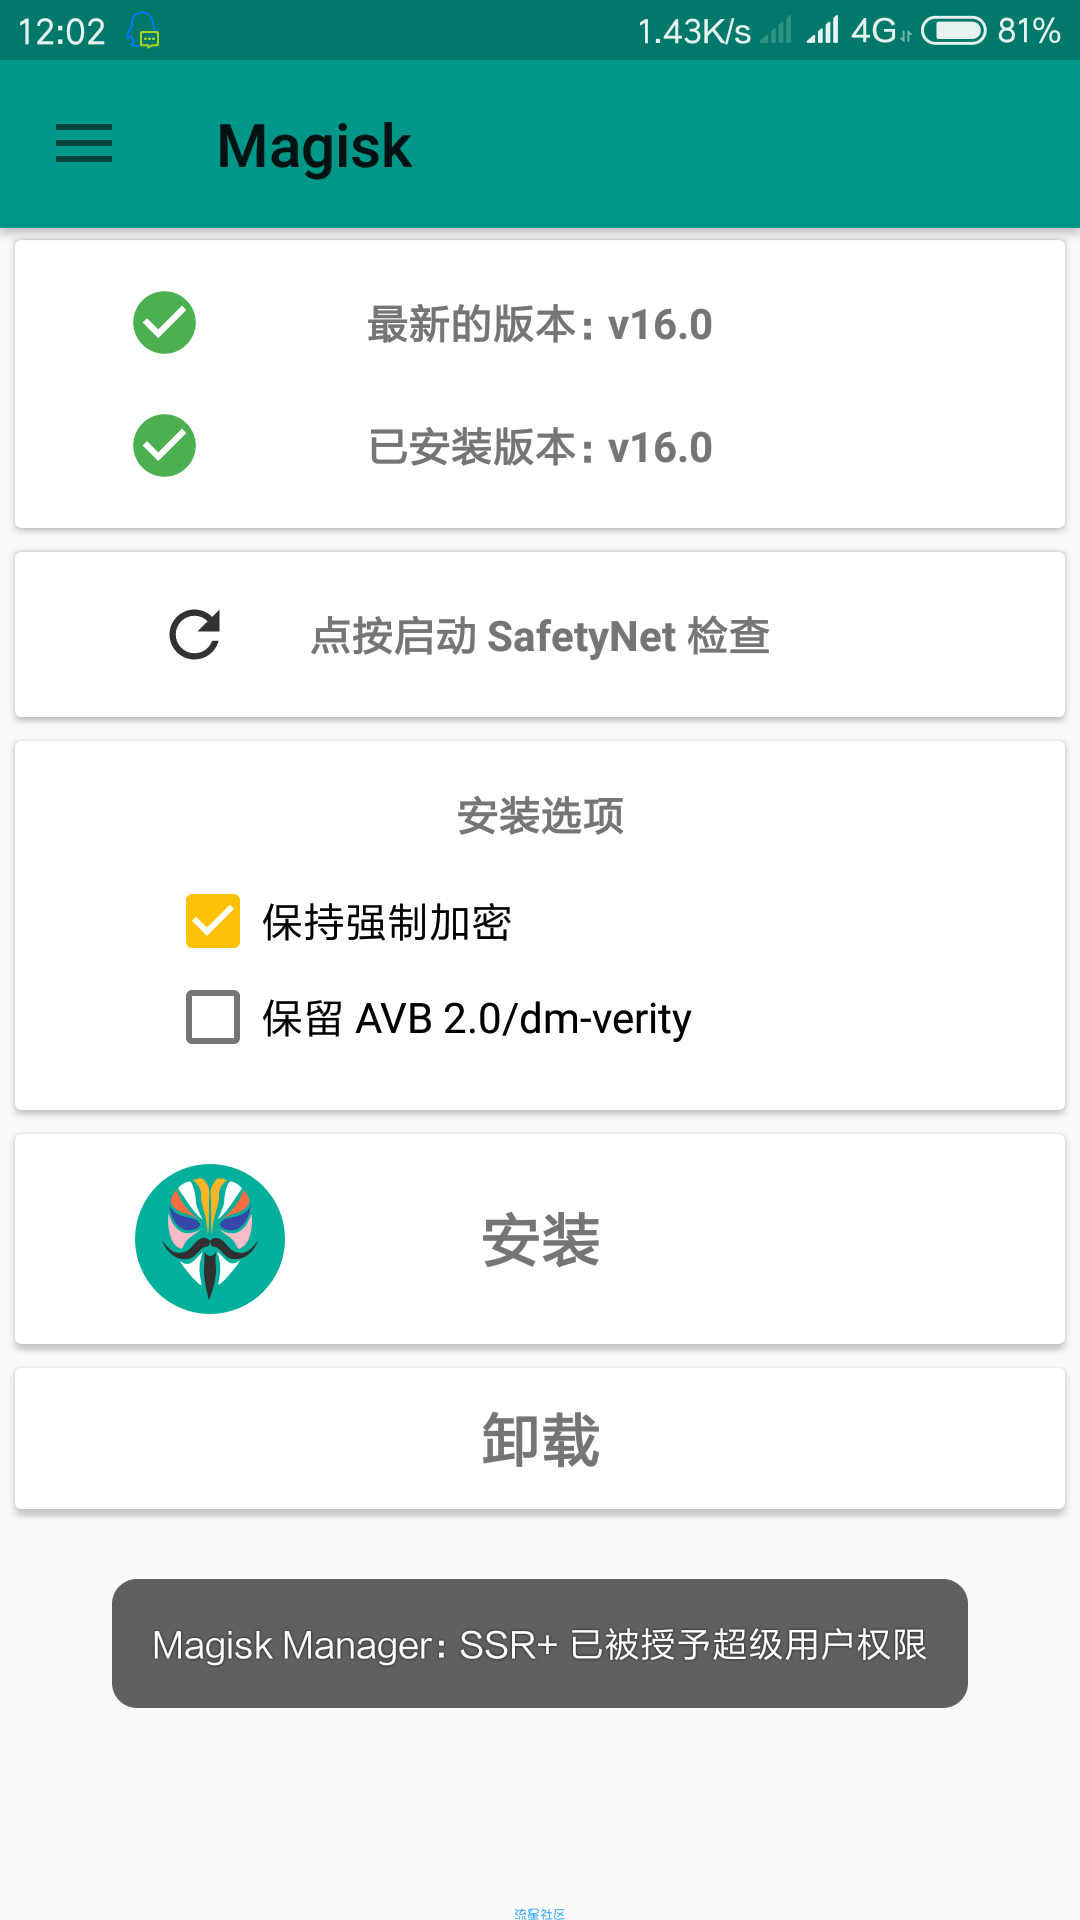Uncheck the 保持强制加密 checkbox

pos(213,921)
